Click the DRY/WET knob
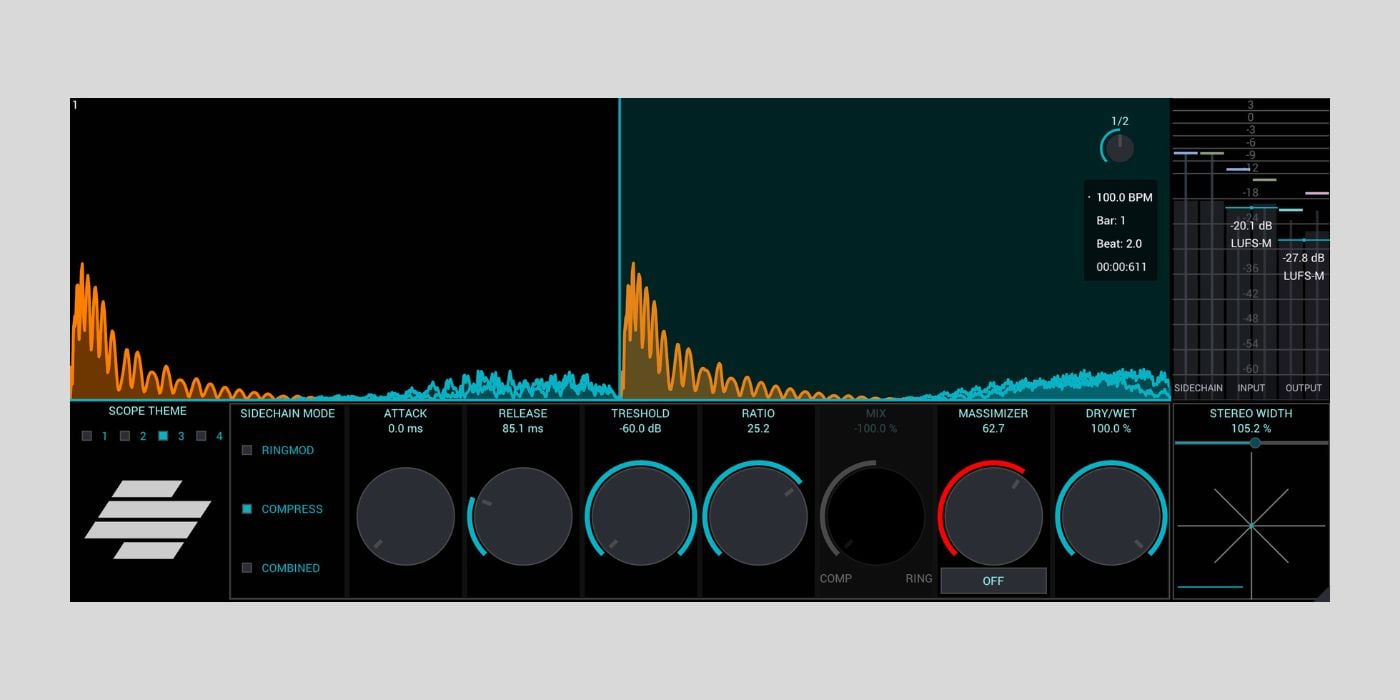 point(1111,517)
